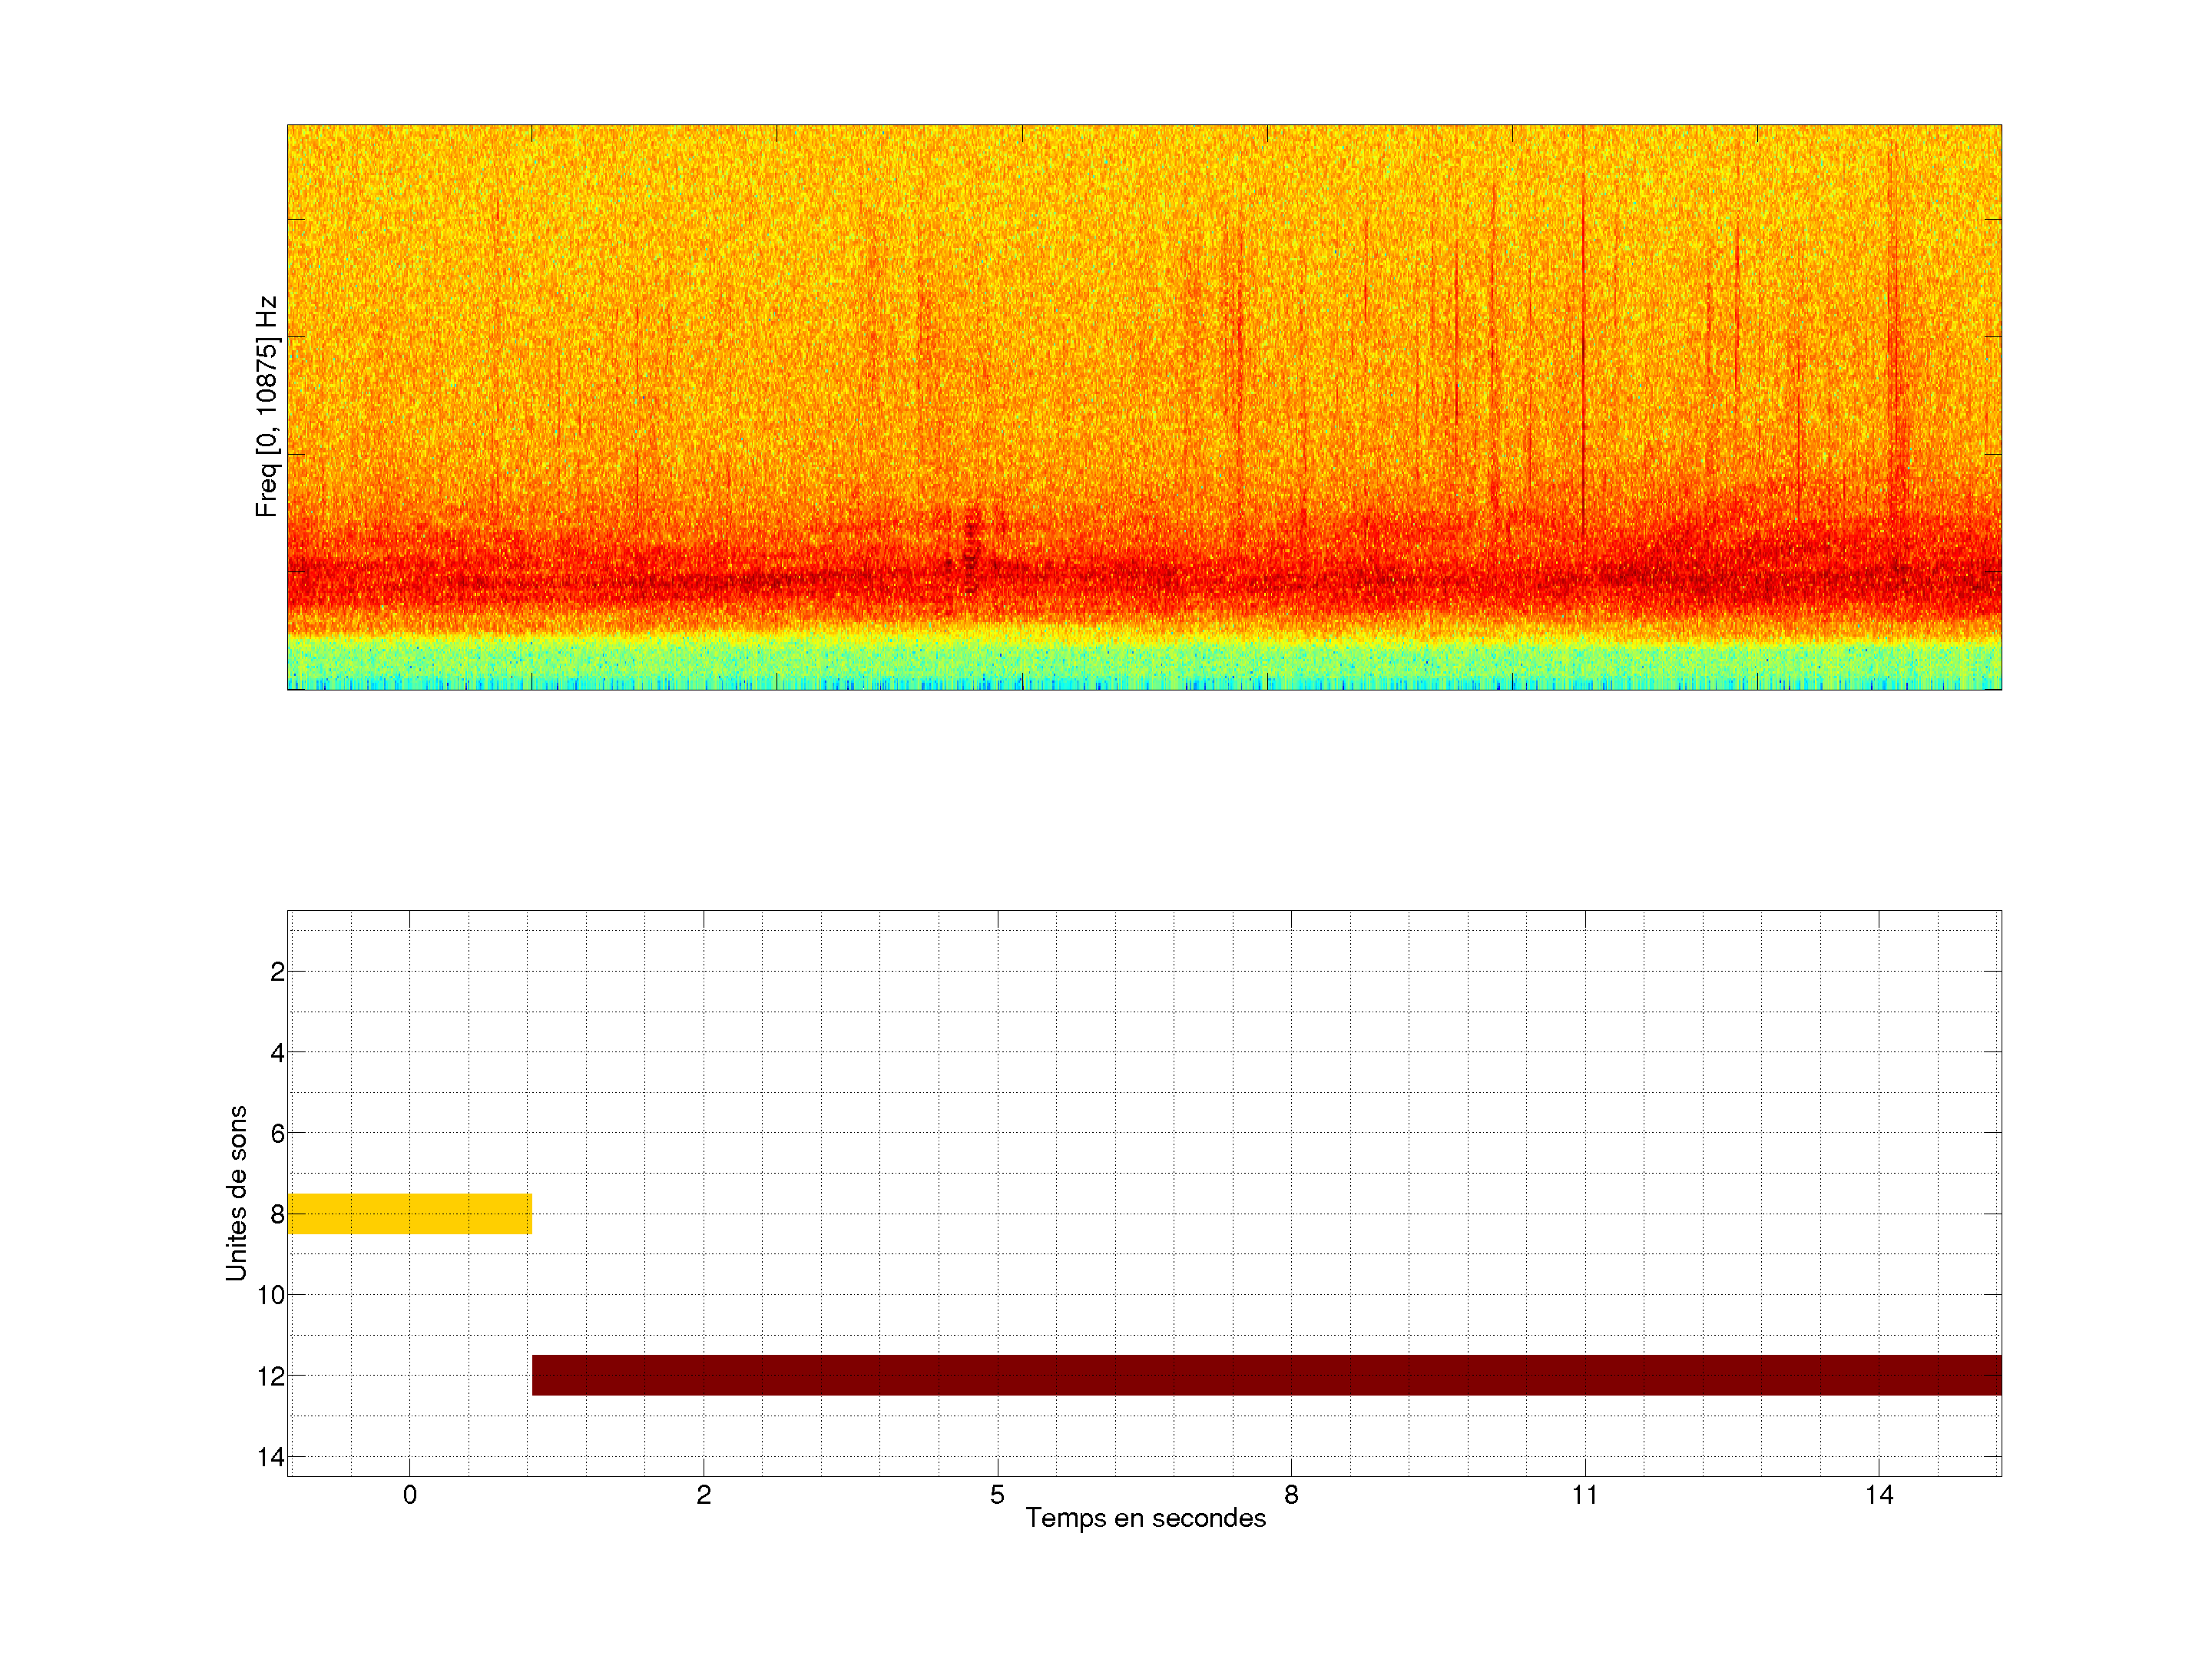
Task: Select x-axis tick label 0
Action: pyautogui.click(x=410, y=1495)
